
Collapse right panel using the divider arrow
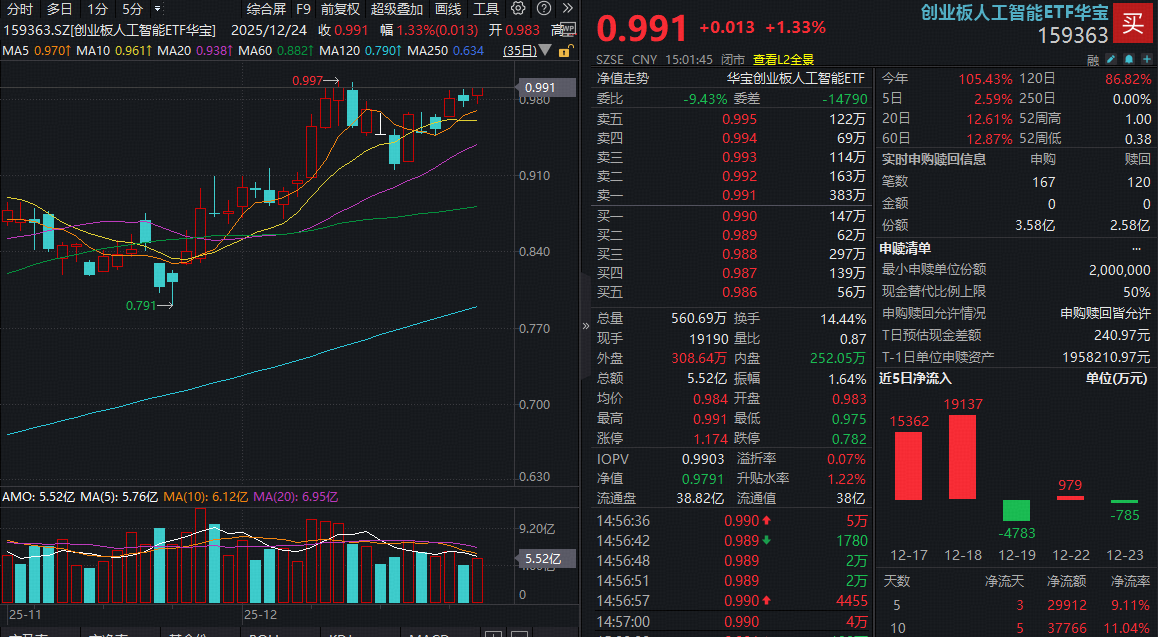point(585,326)
